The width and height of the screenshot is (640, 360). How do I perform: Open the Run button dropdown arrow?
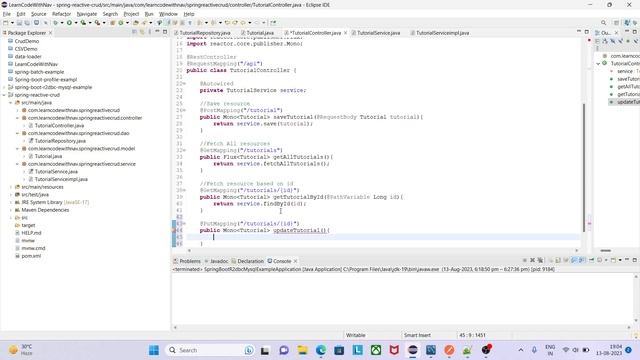(x=76, y=23)
